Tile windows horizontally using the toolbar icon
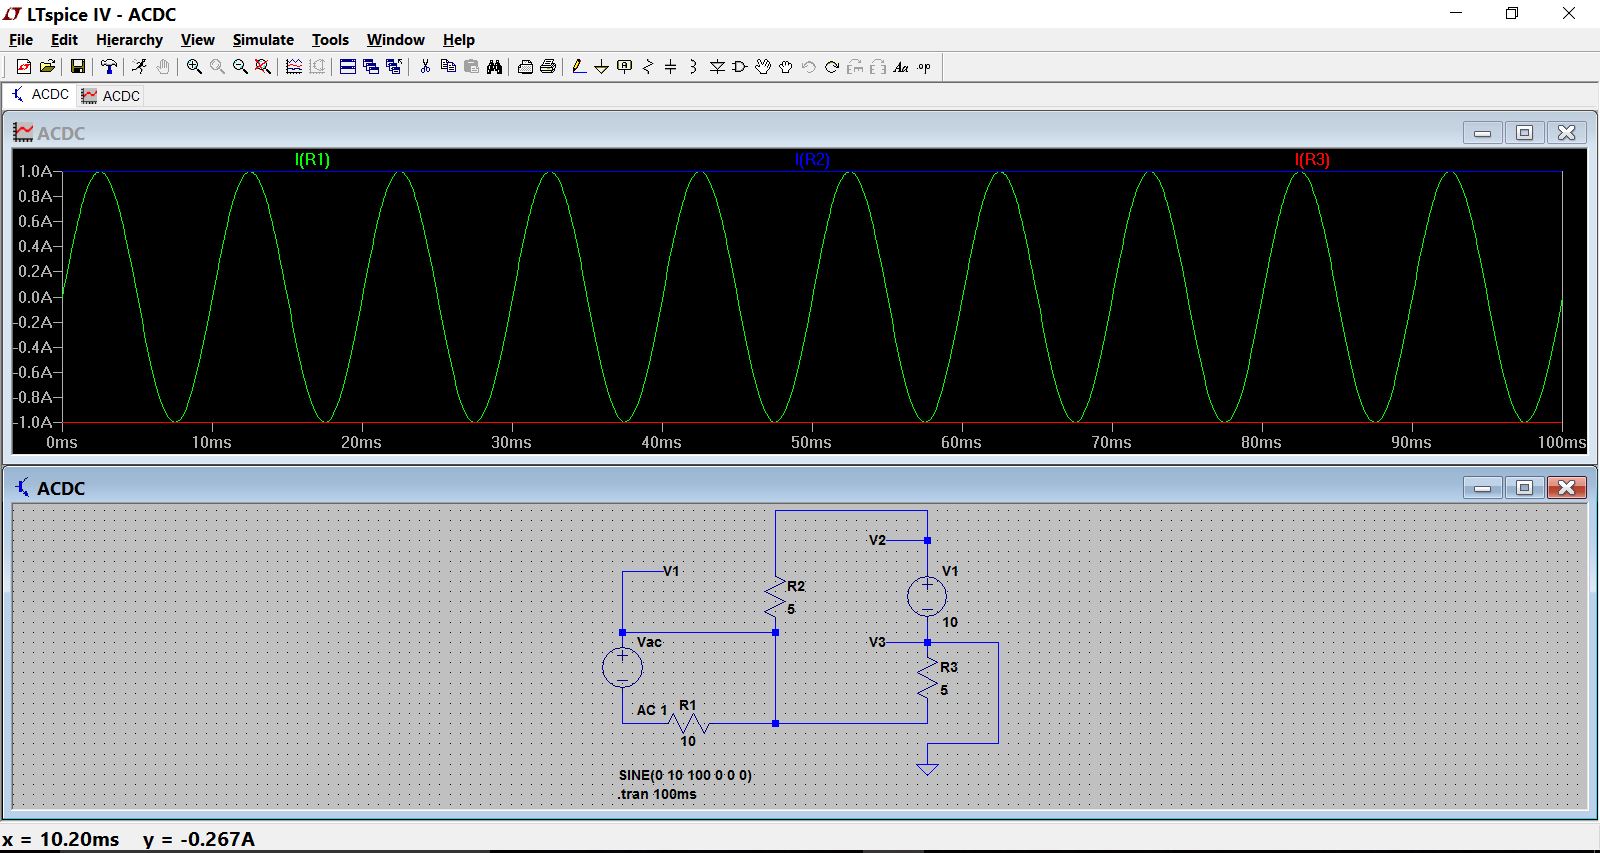This screenshot has height=853, width=1600. [x=348, y=67]
